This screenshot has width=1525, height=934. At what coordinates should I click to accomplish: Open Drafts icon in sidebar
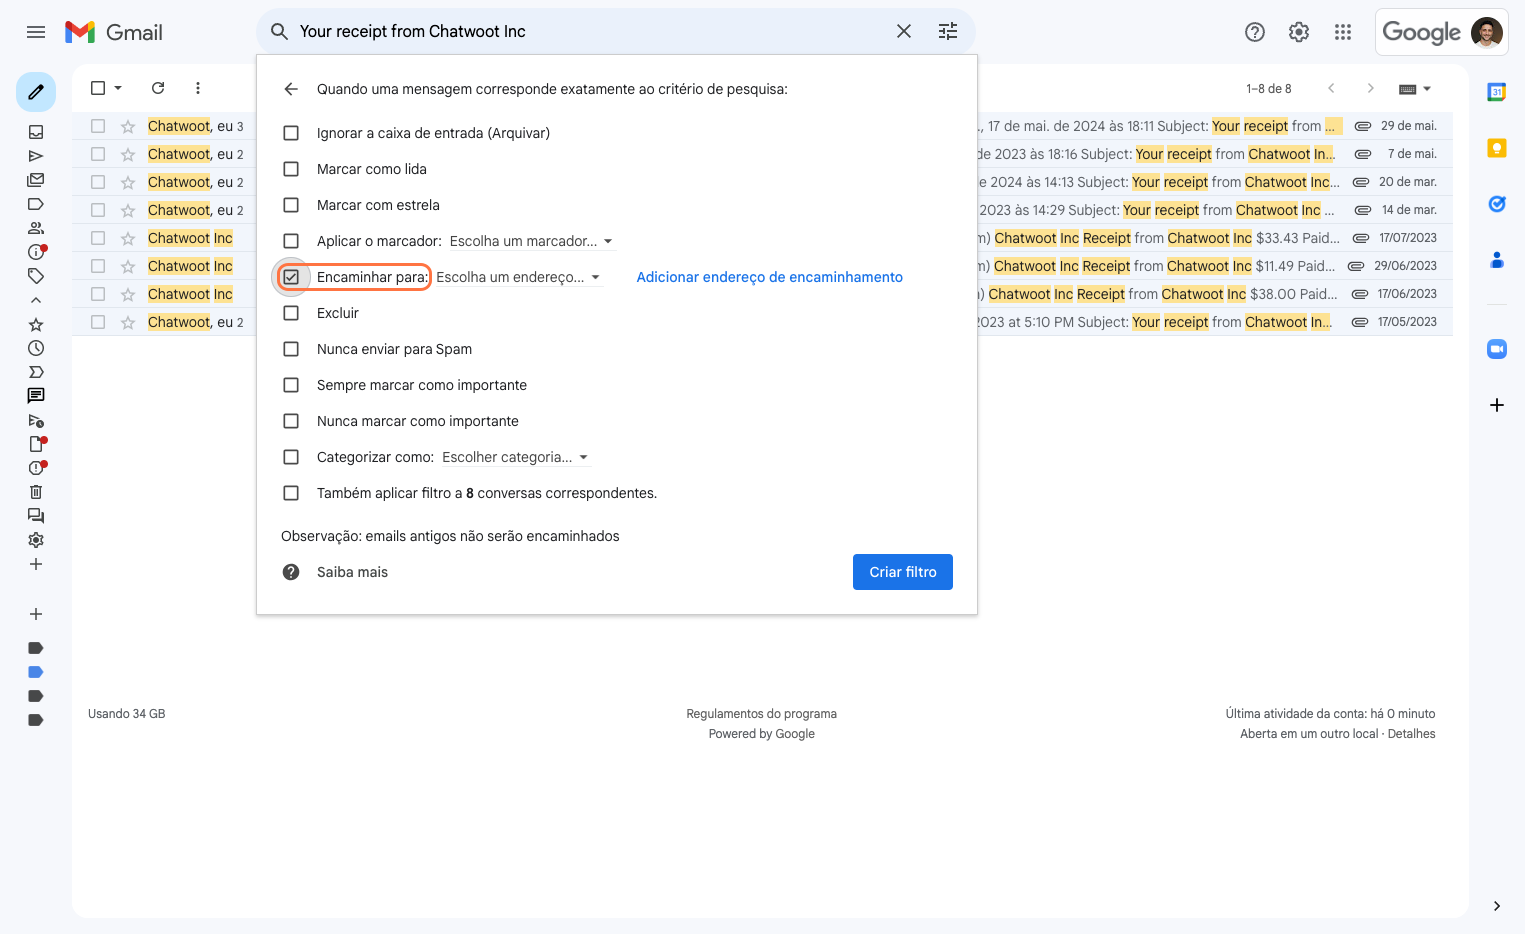36,444
